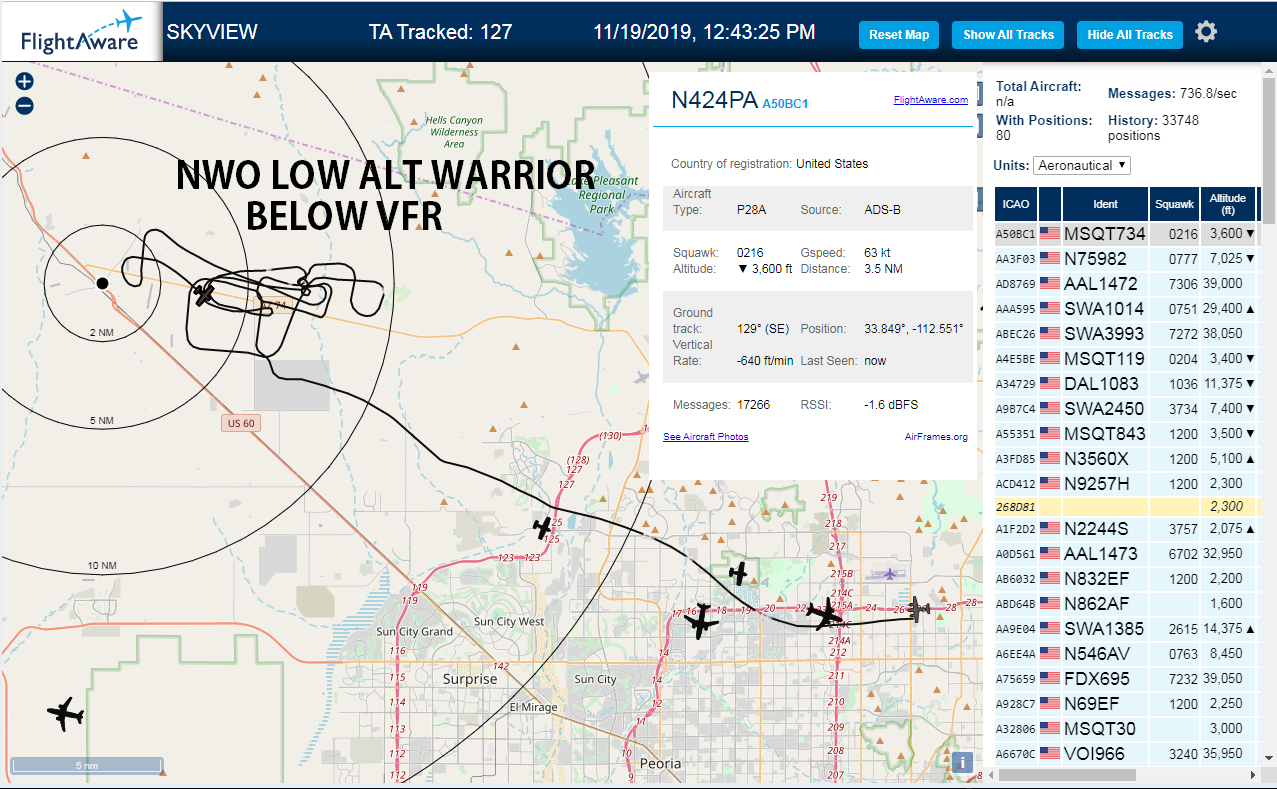Select aircraft icon at end of track near 26

click(920, 609)
